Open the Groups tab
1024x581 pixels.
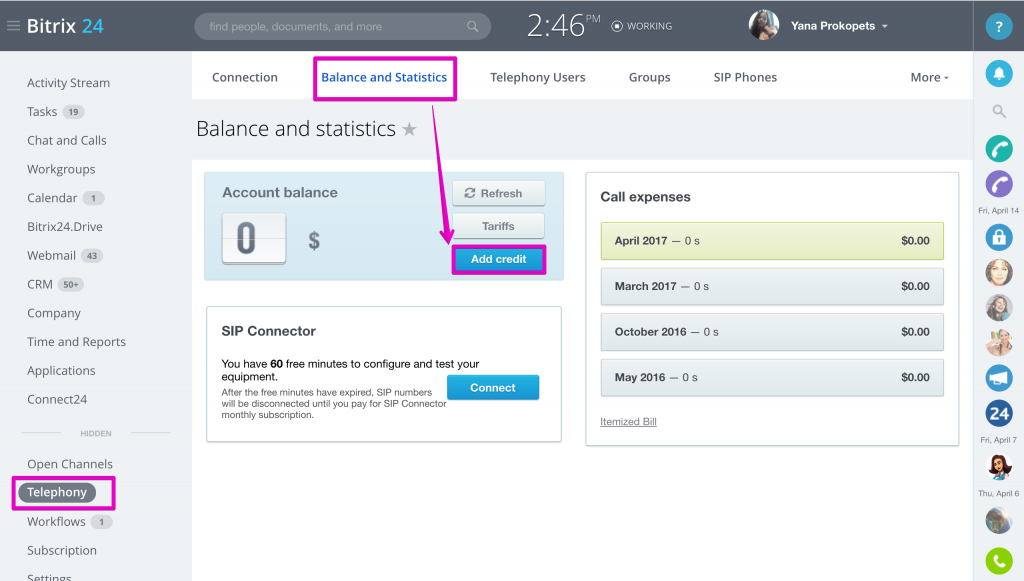[x=650, y=78]
